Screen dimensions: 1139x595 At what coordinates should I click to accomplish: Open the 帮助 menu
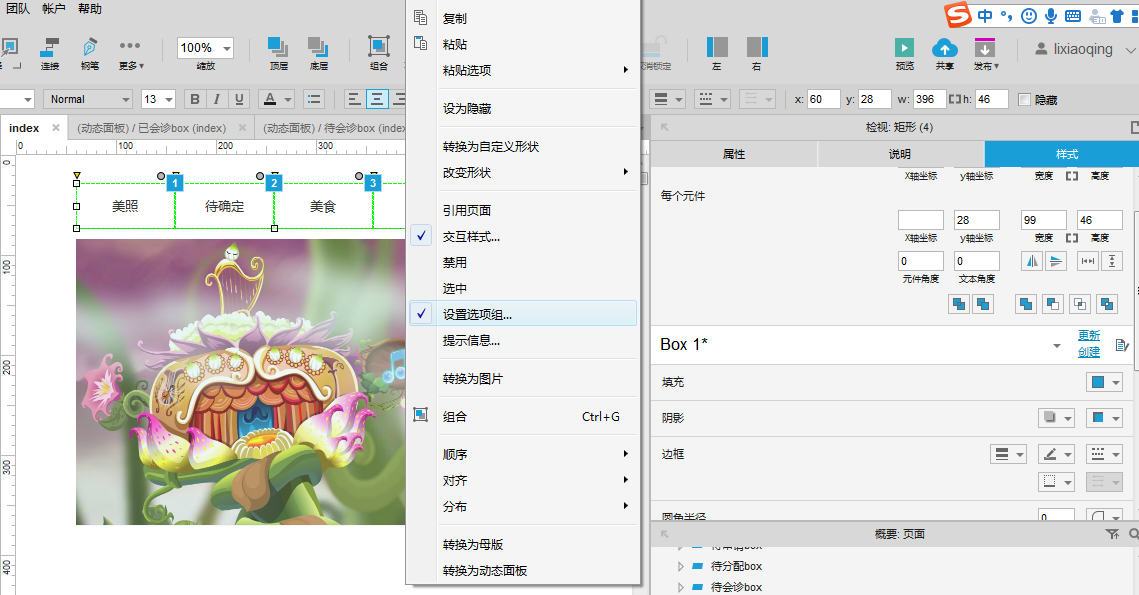(x=90, y=9)
